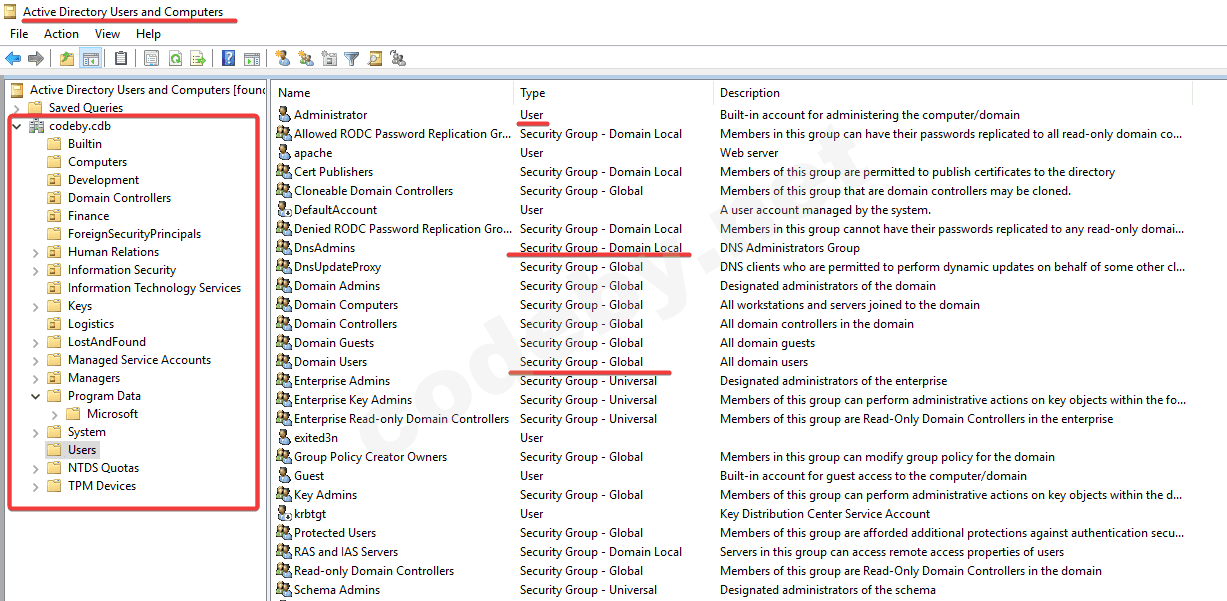The width and height of the screenshot is (1227, 601).
Task: Select the Builtin container in the tree
Action: 85,144
